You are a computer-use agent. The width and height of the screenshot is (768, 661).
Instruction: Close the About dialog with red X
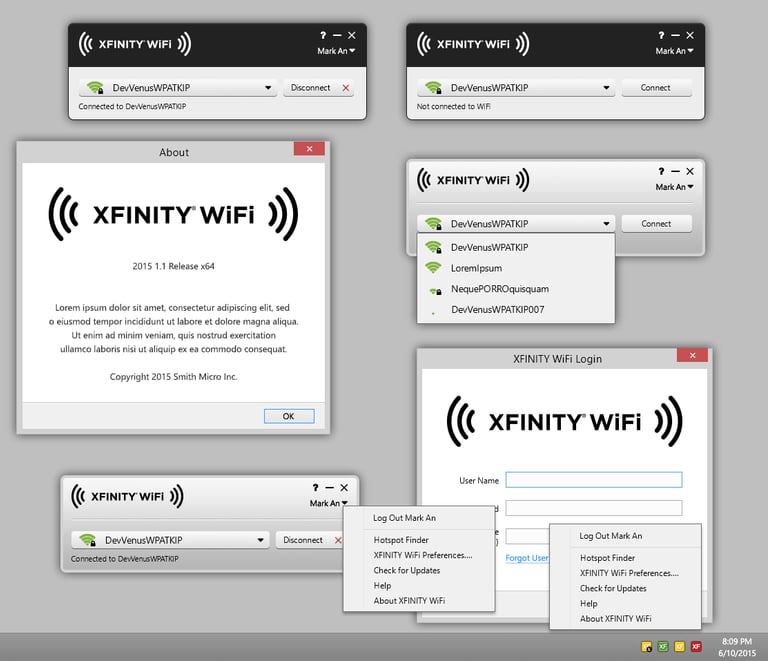(309, 149)
